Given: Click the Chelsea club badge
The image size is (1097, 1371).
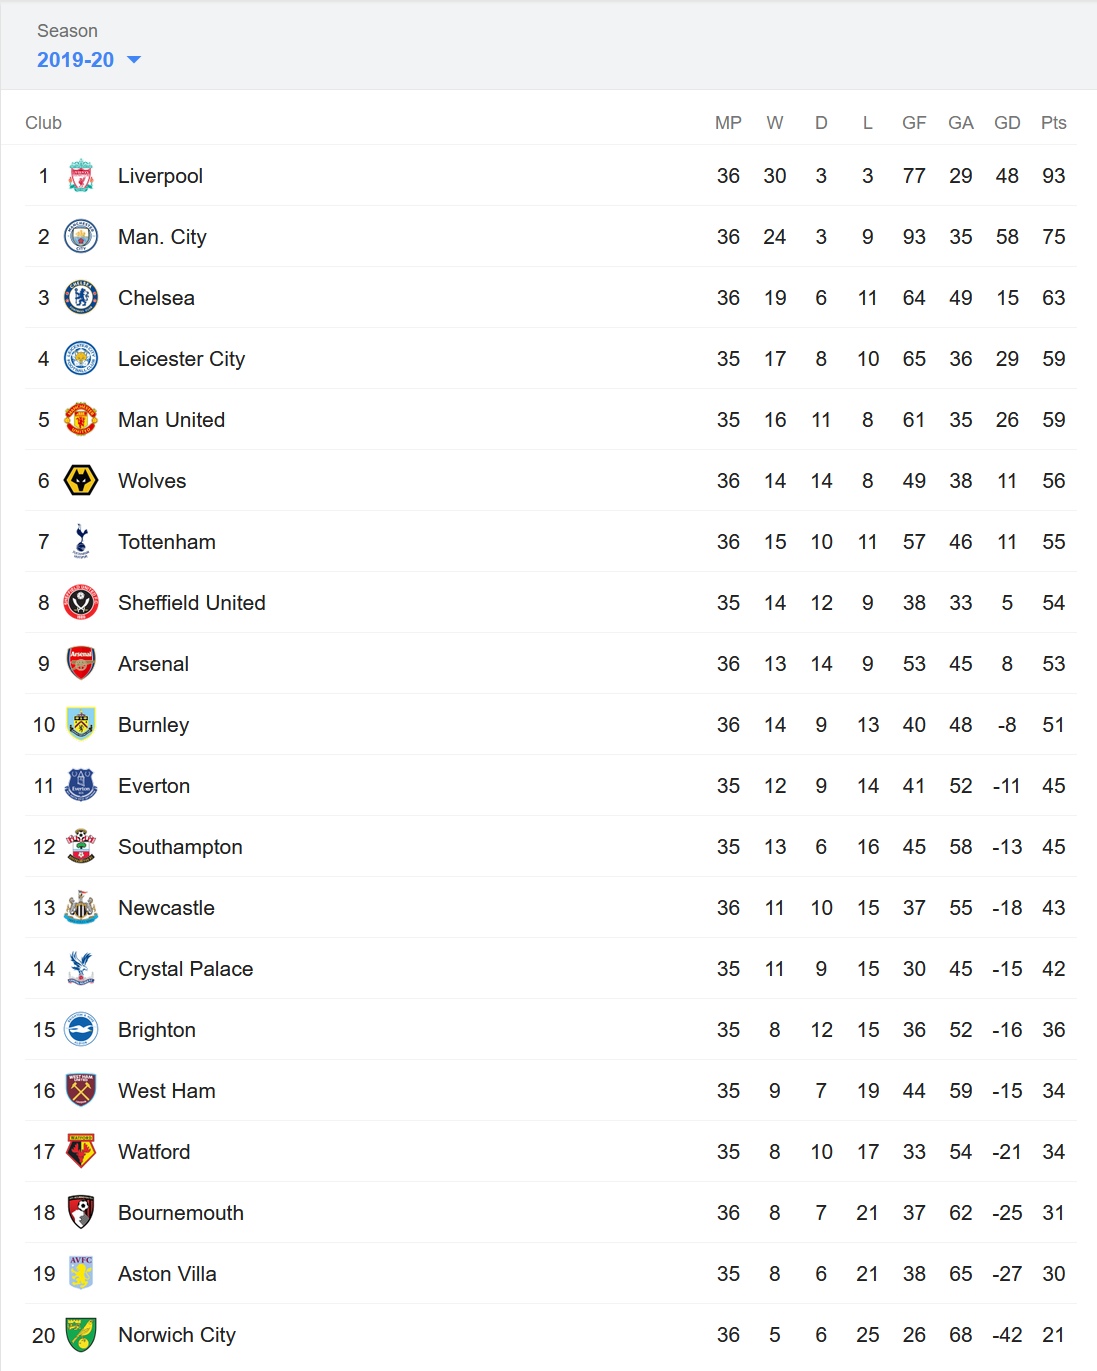Looking at the screenshot, I should pyautogui.click(x=81, y=298).
